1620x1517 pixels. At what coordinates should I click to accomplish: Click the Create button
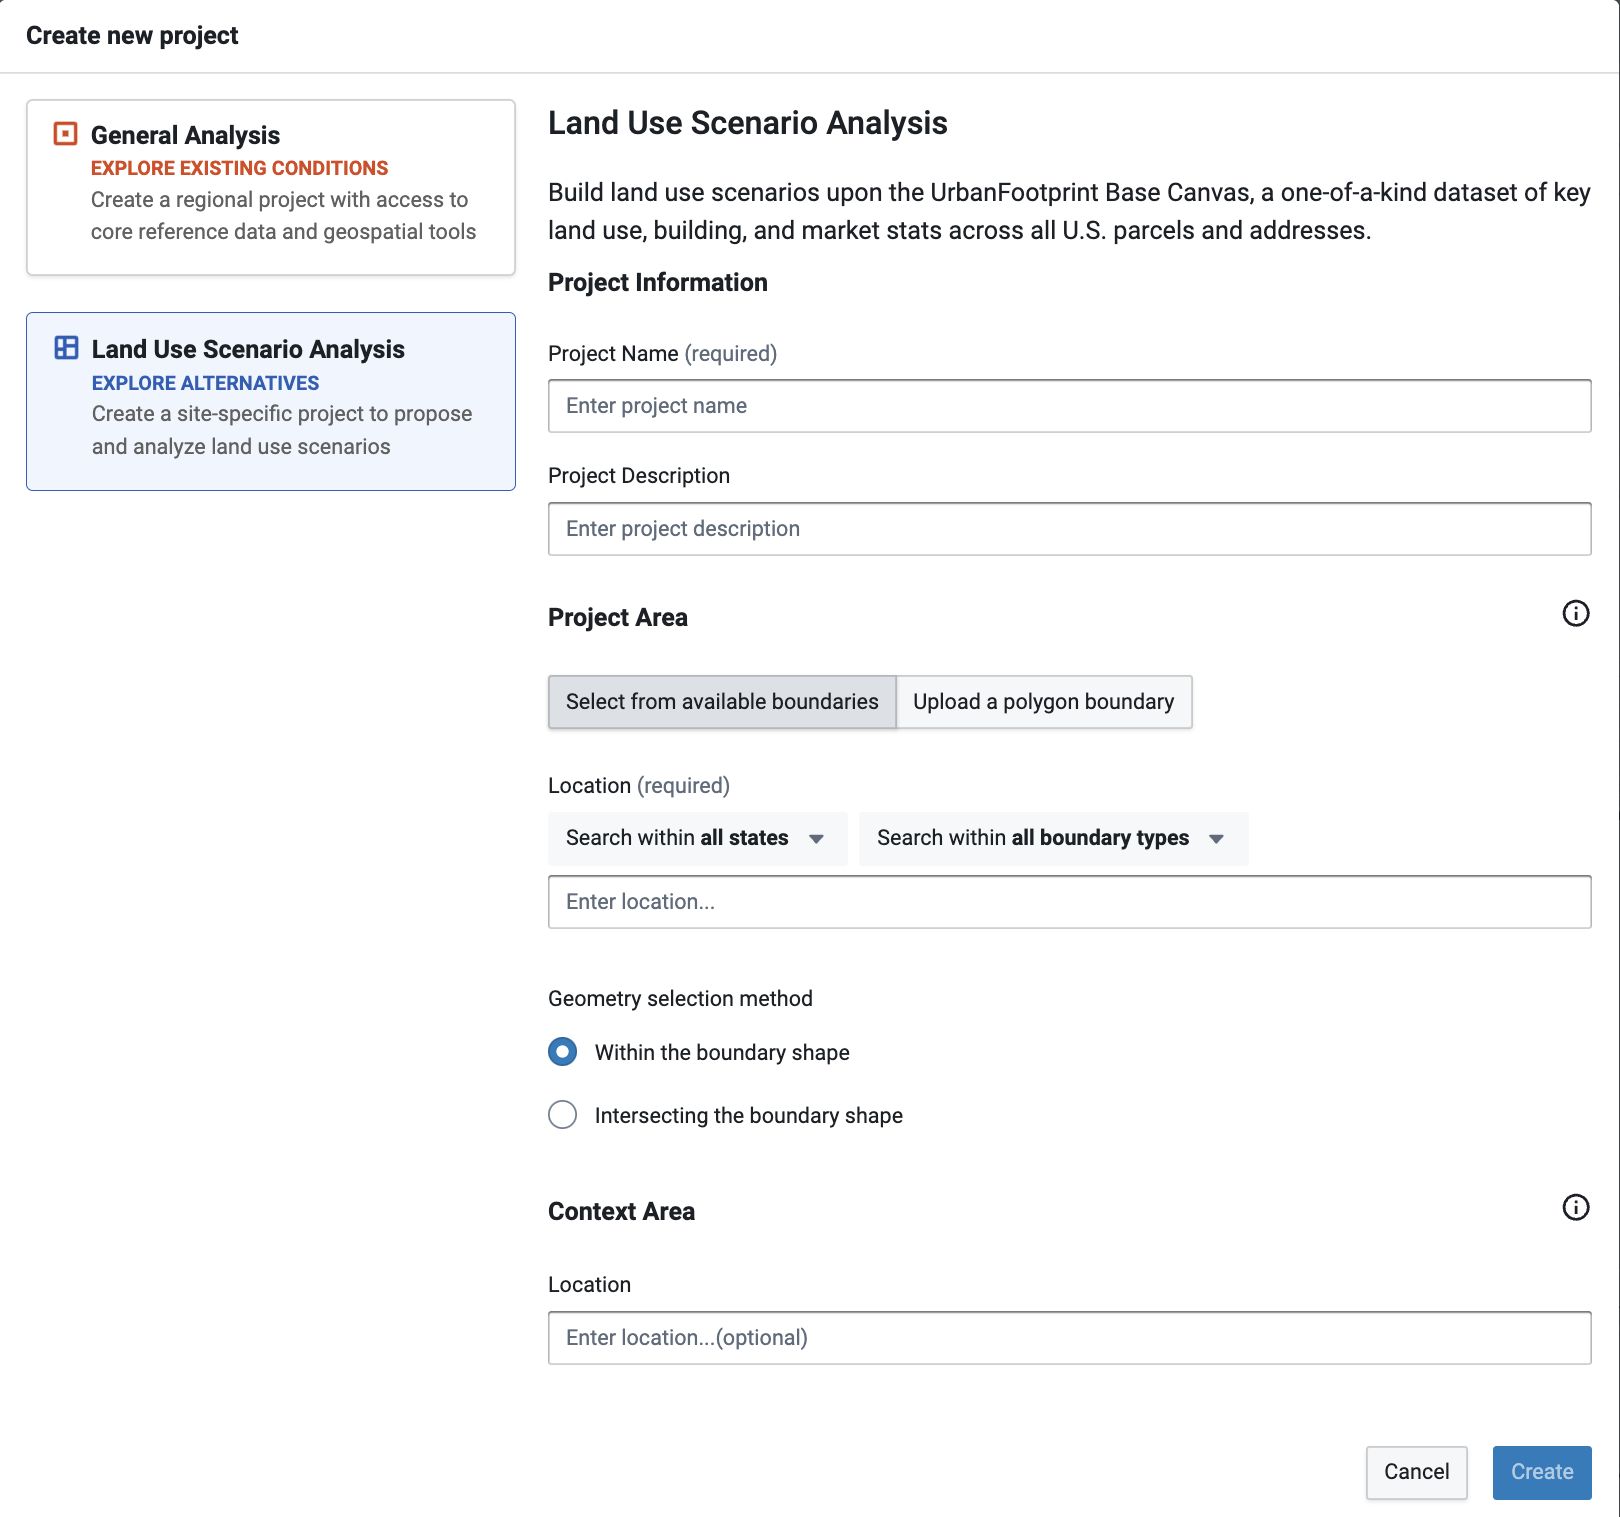click(x=1542, y=1472)
